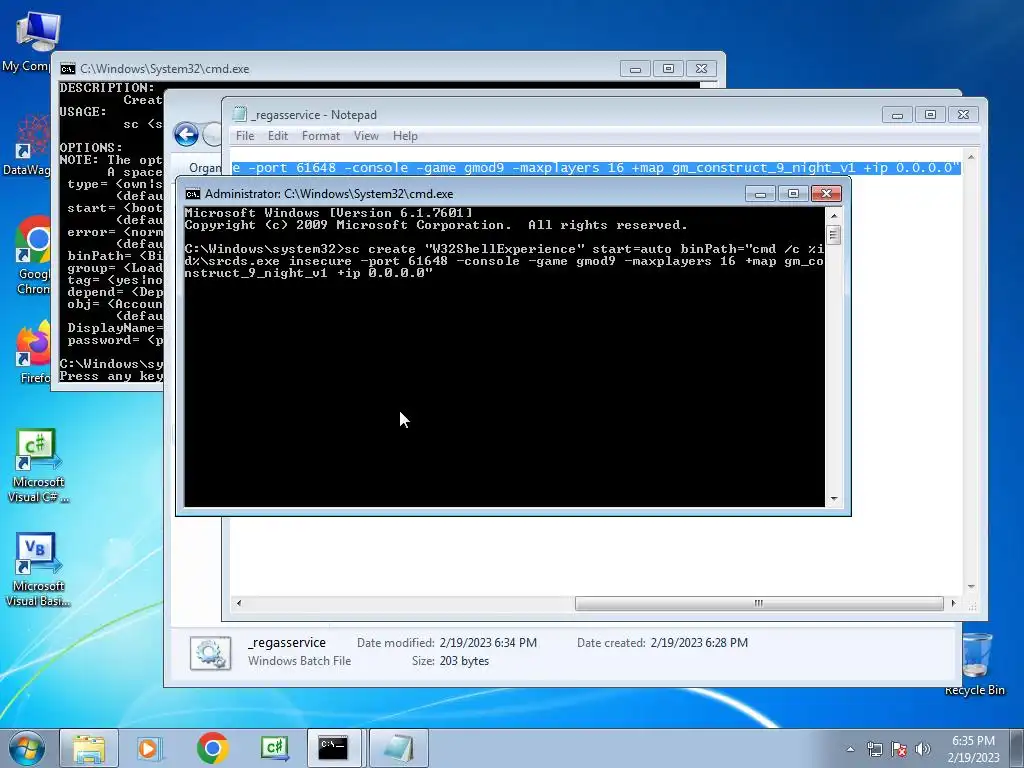
Task: Click the DESCRIPTION line in background cmd
Action: pyautogui.click(x=107, y=88)
